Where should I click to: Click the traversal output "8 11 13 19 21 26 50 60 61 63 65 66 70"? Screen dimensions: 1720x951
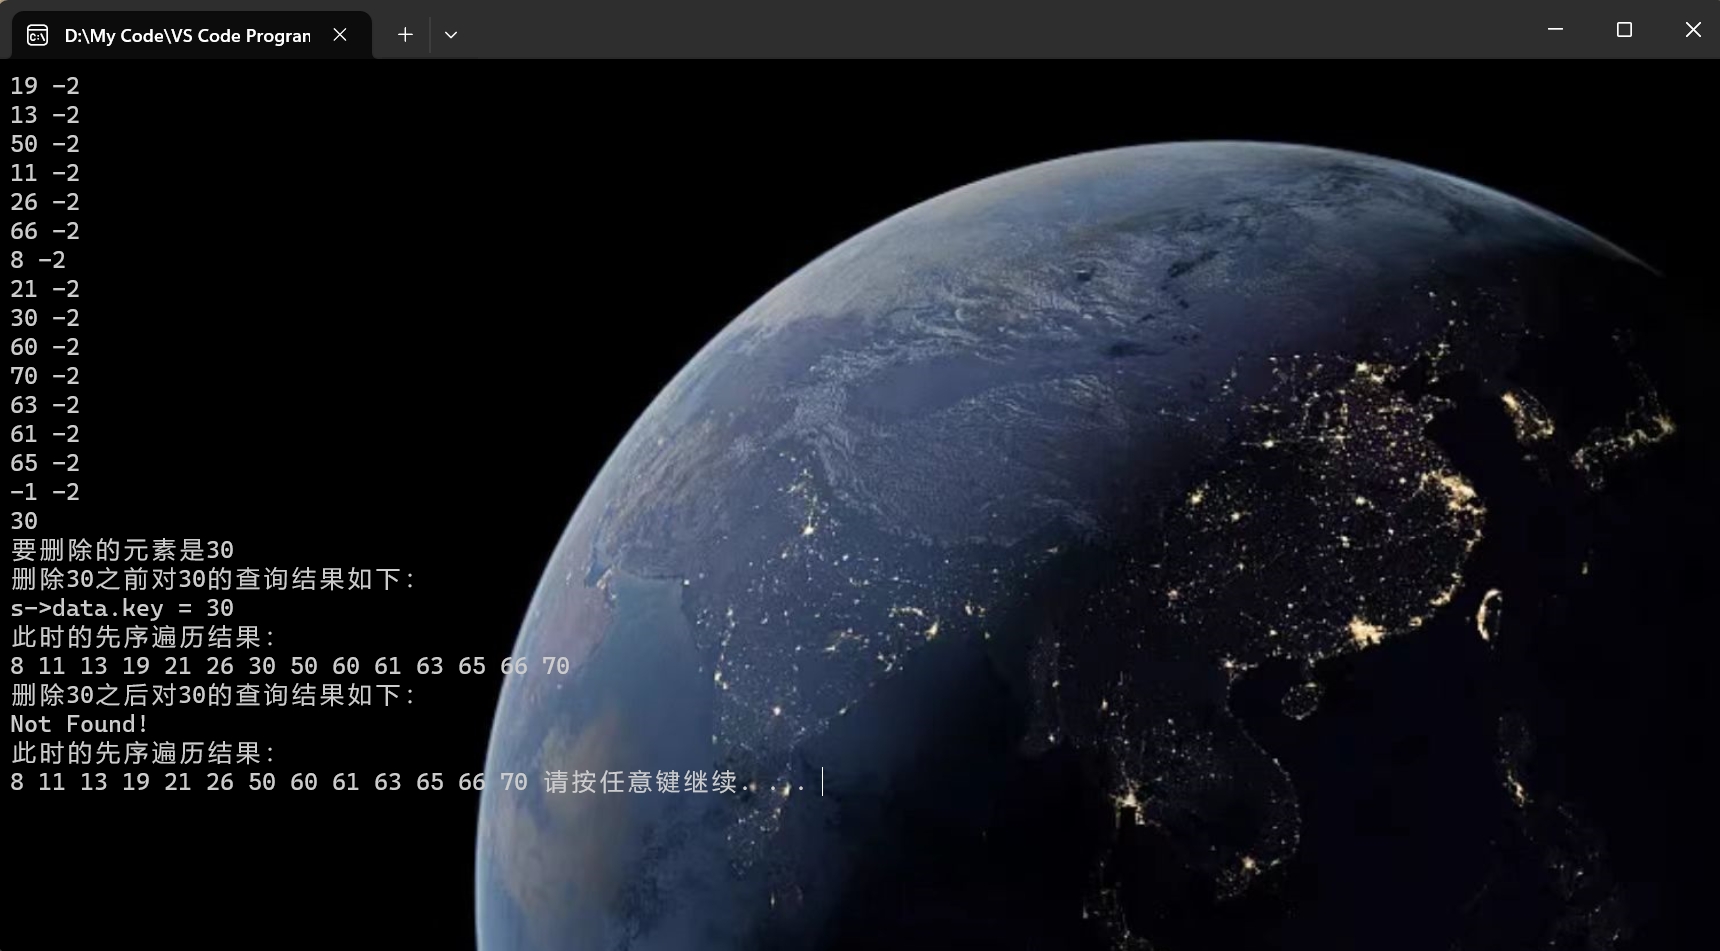click(x=269, y=782)
